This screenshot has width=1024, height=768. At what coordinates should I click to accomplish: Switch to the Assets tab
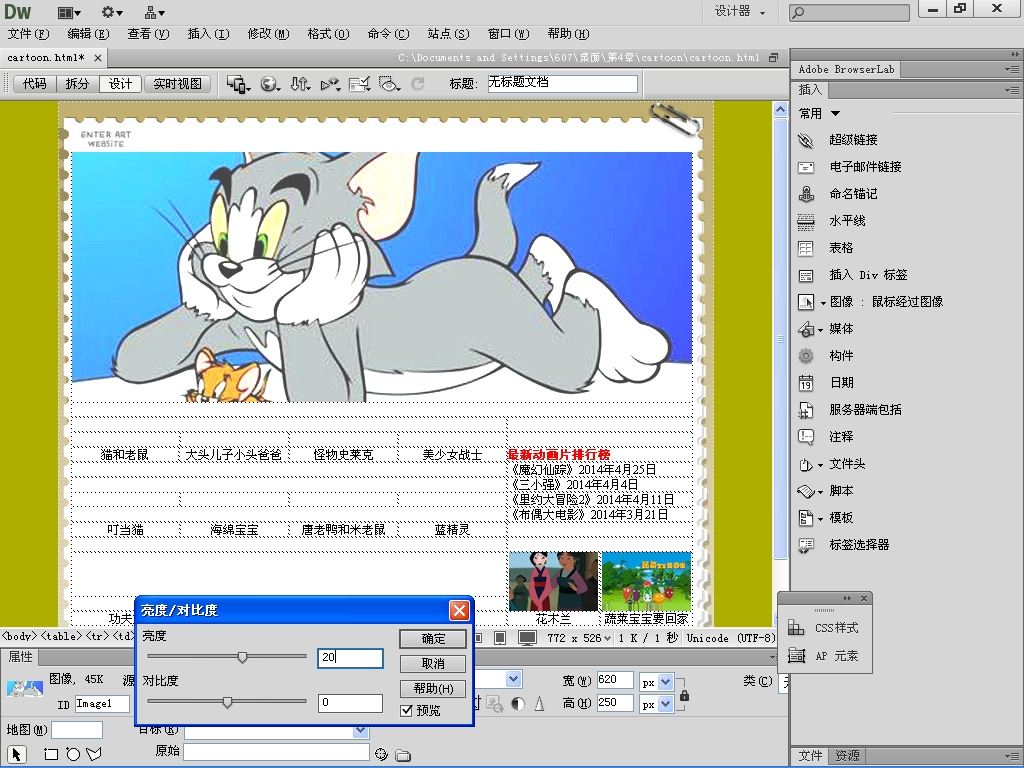pos(847,756)
